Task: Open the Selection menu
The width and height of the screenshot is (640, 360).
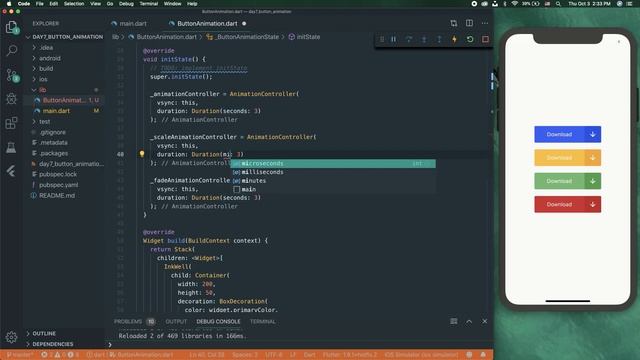Action: pos(74,4)
